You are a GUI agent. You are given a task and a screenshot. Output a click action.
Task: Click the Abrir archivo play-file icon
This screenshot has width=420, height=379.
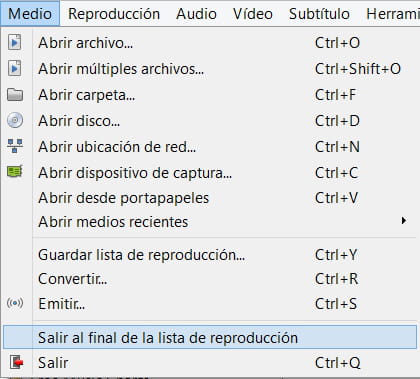pos(14,43)
